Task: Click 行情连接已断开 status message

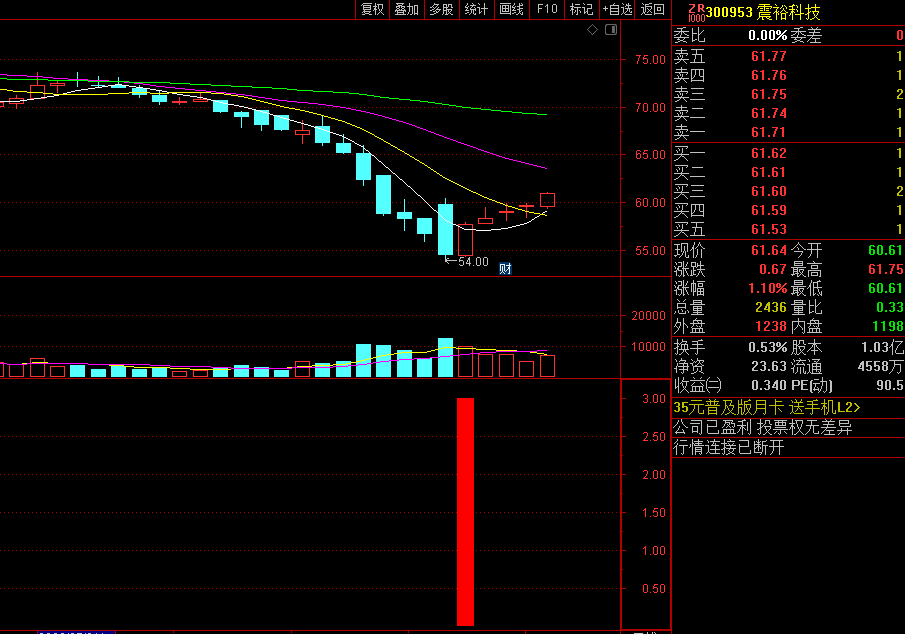Action: point(729,447)
